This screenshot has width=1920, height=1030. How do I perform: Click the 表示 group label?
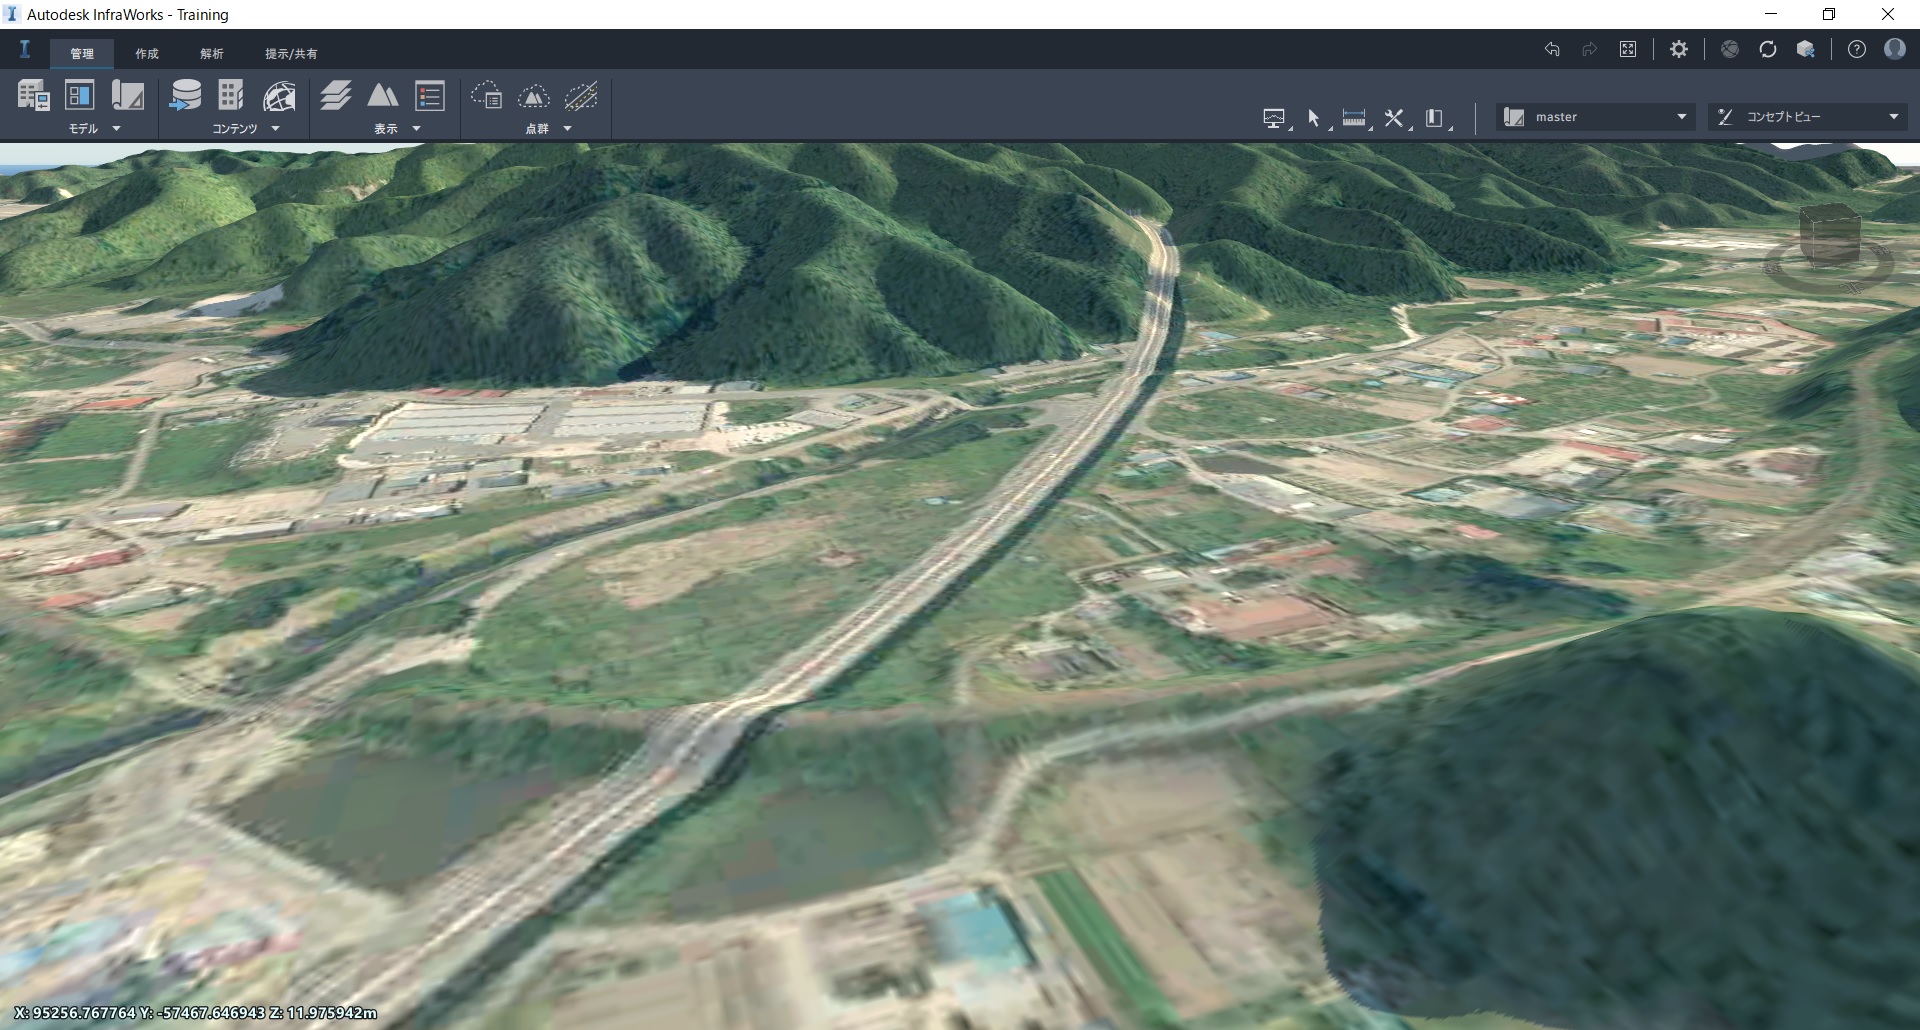[386, 129]
